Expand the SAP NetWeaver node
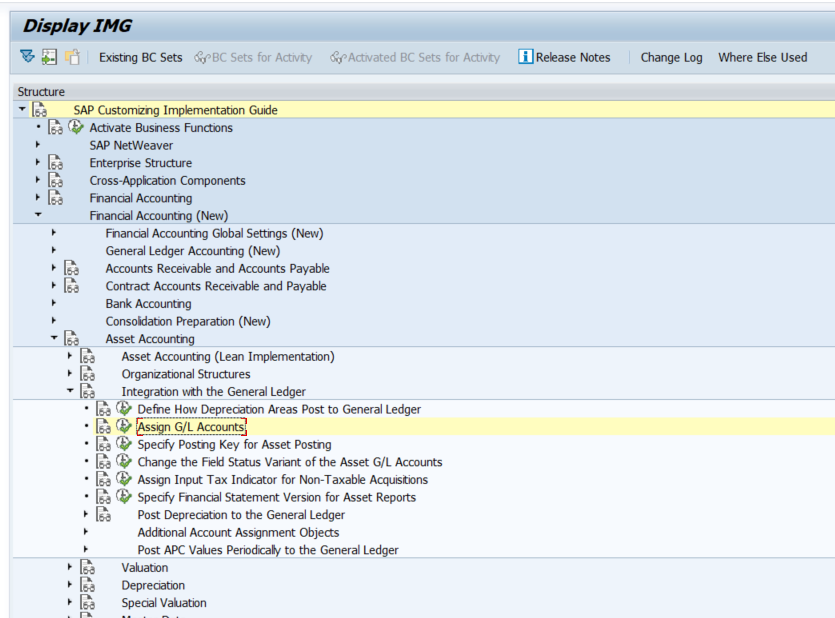Image resolution: width=835 pixels, height=618 pixels. (x=37, y=144)
